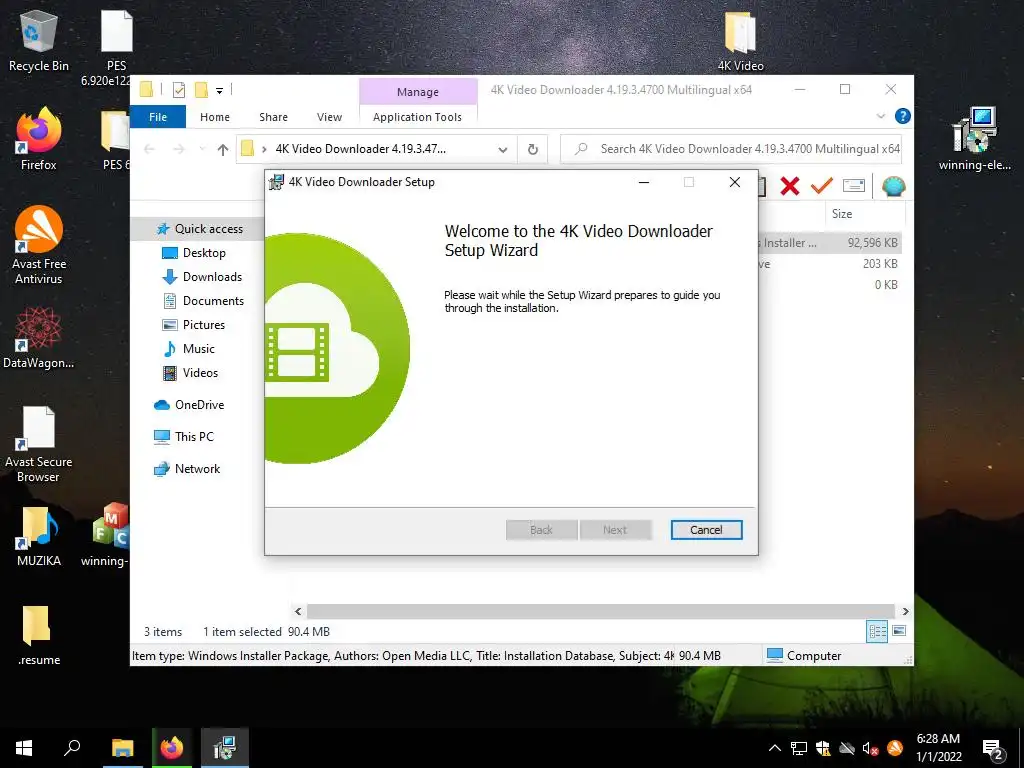Viewport: 1024px width, 768px height.
Task: Click the scroll right arrow of horizontal scrollbar
Action: coord(905,611)
